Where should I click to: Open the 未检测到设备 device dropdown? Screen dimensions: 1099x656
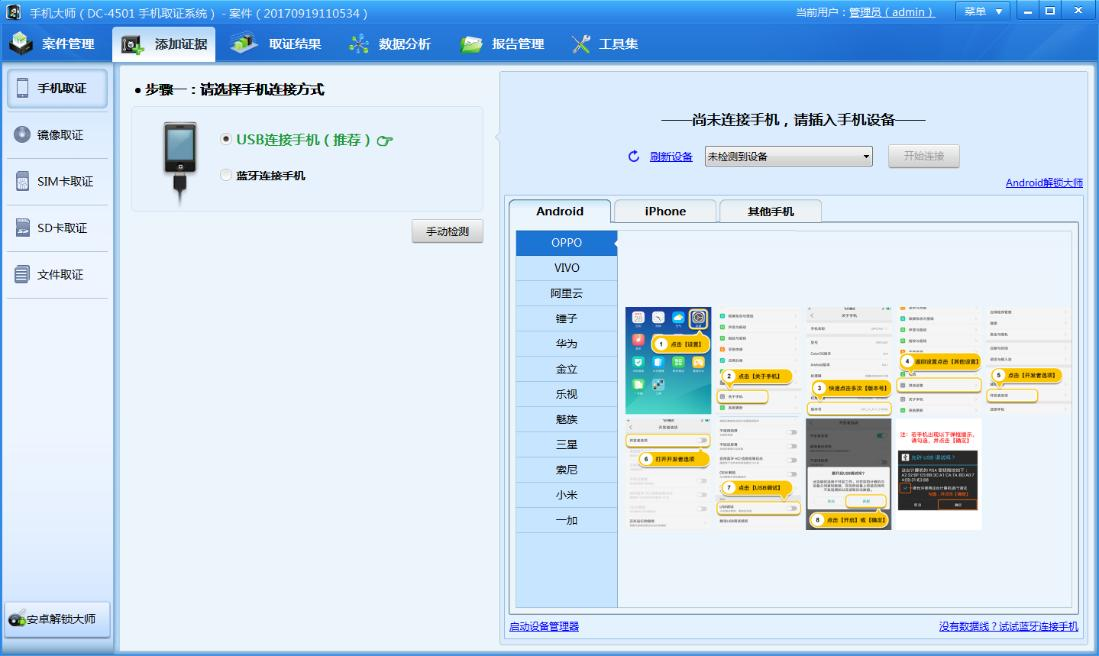point(789,156)
